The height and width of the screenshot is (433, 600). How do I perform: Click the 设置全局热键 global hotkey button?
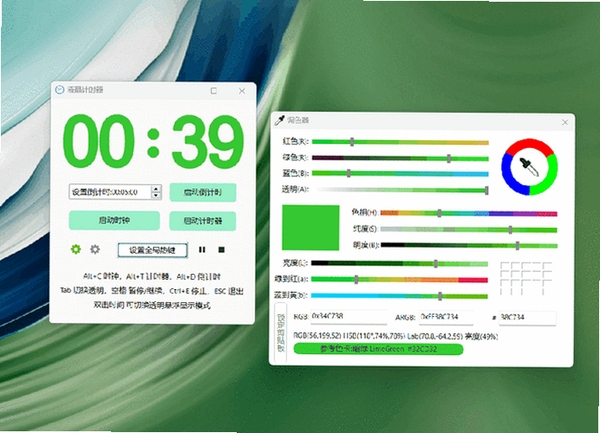(152, 250)
